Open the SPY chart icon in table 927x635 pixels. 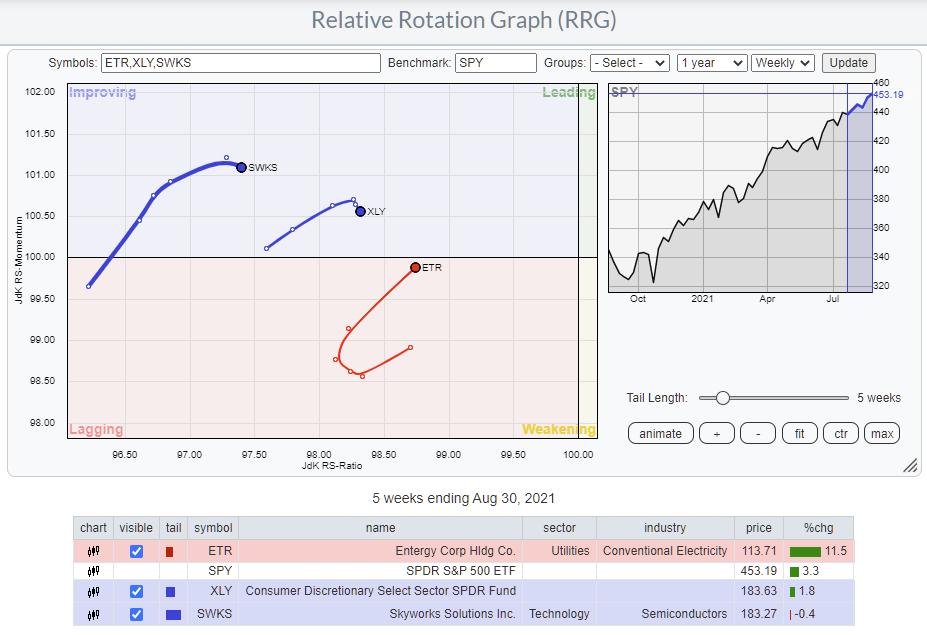93,571
